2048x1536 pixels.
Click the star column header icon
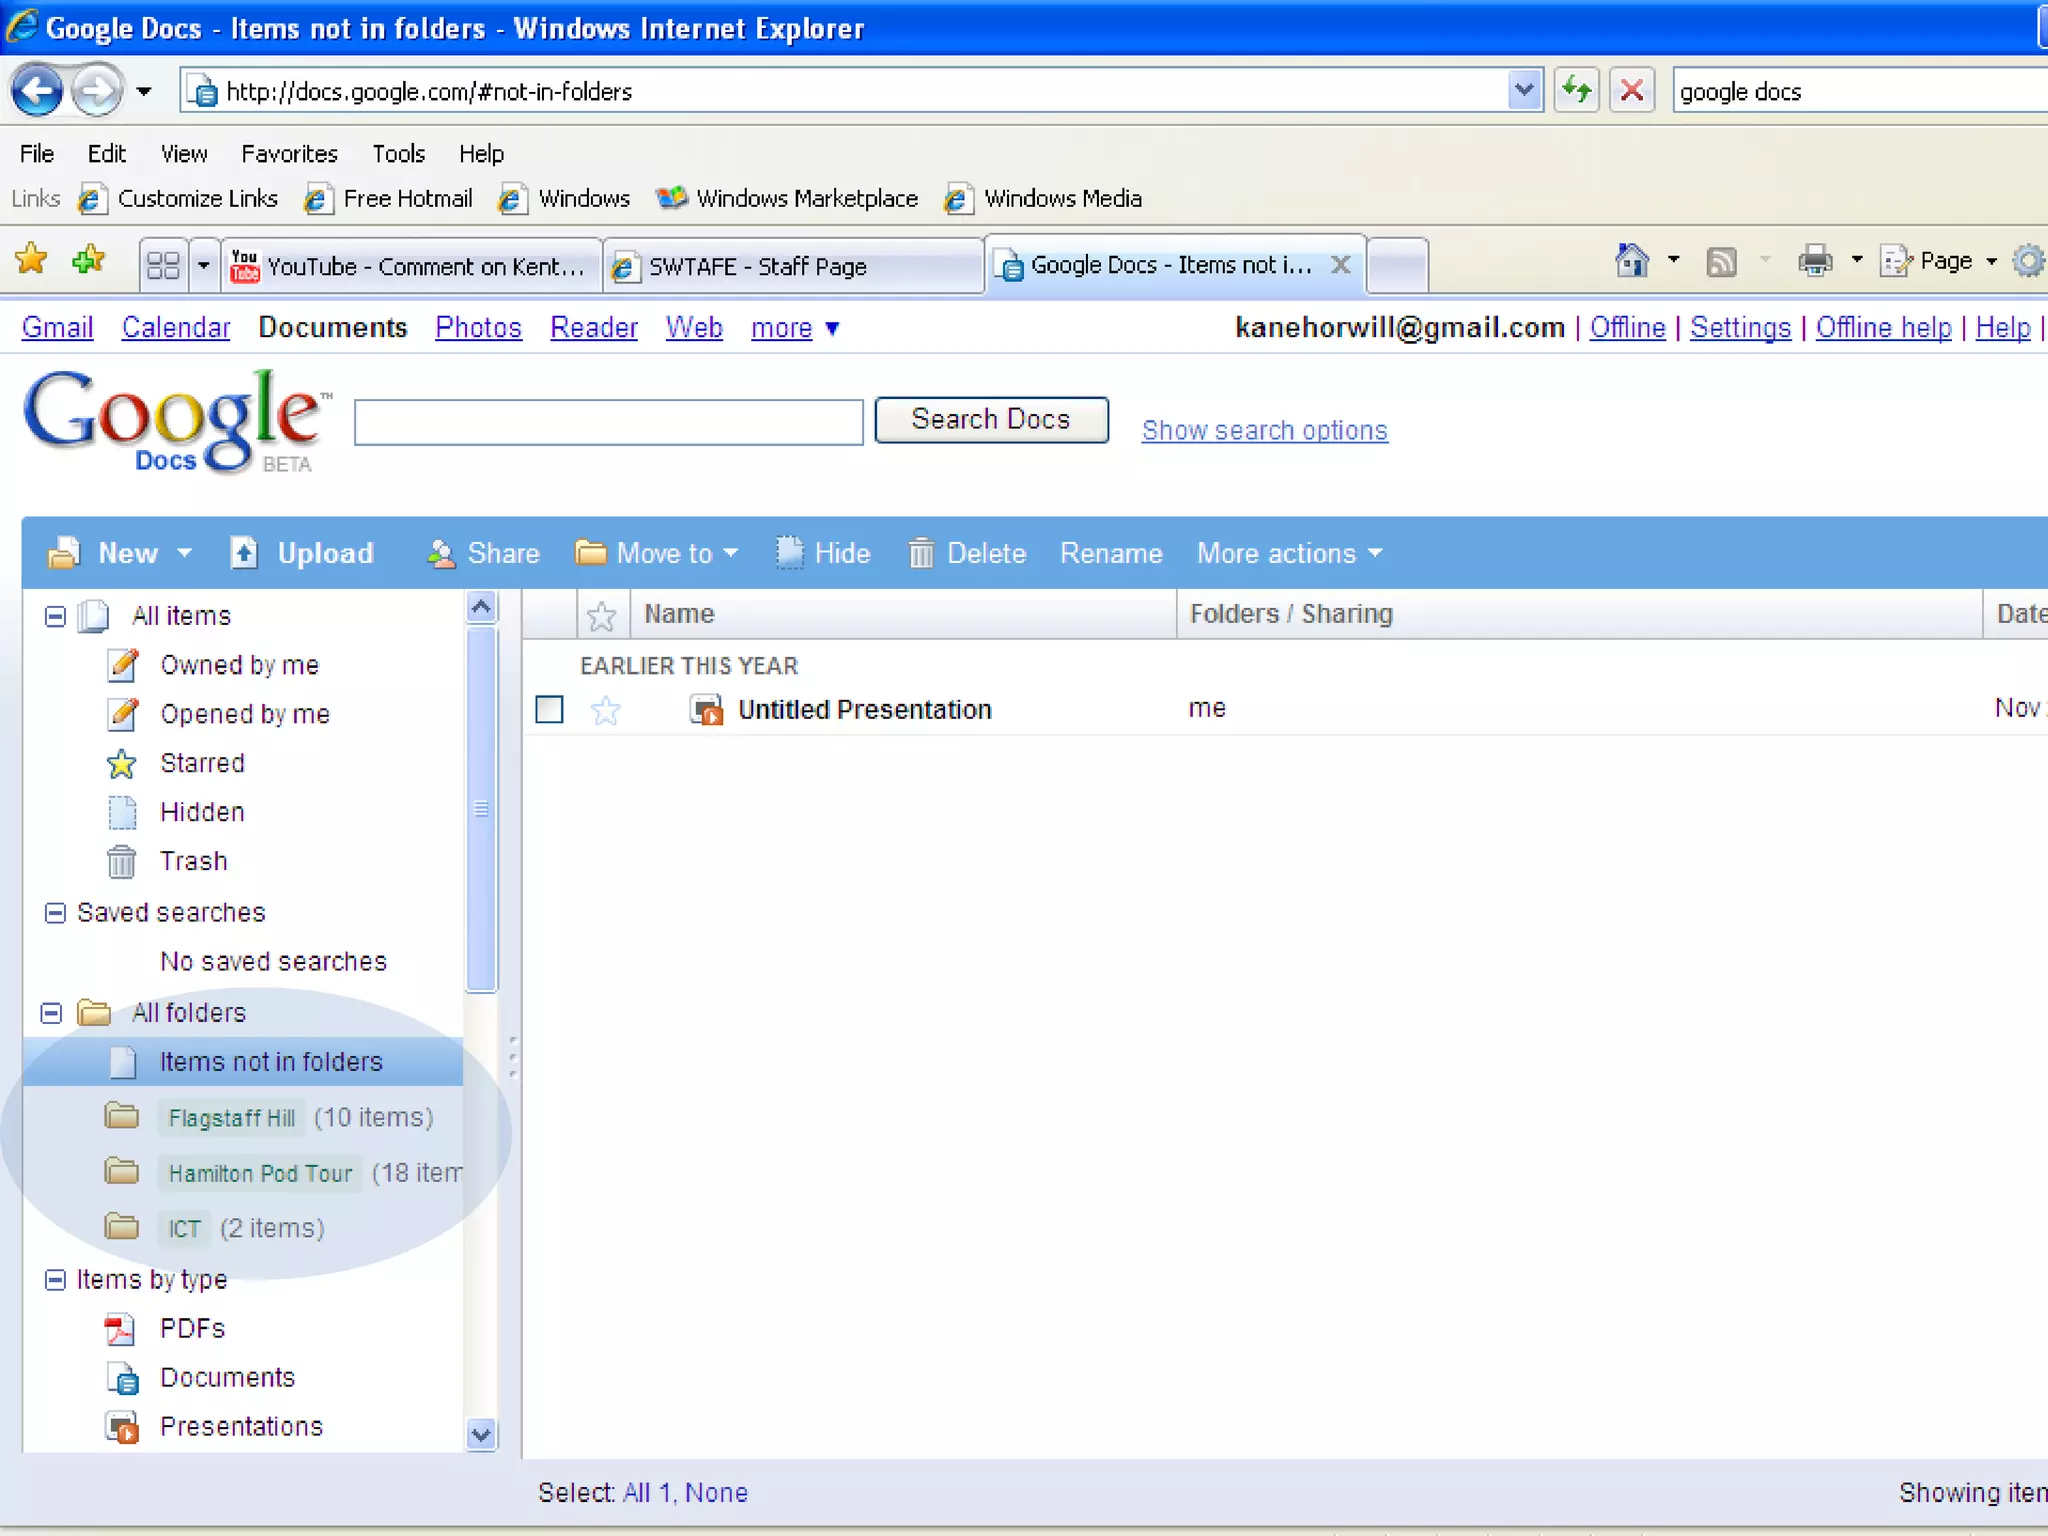[602, 615]
